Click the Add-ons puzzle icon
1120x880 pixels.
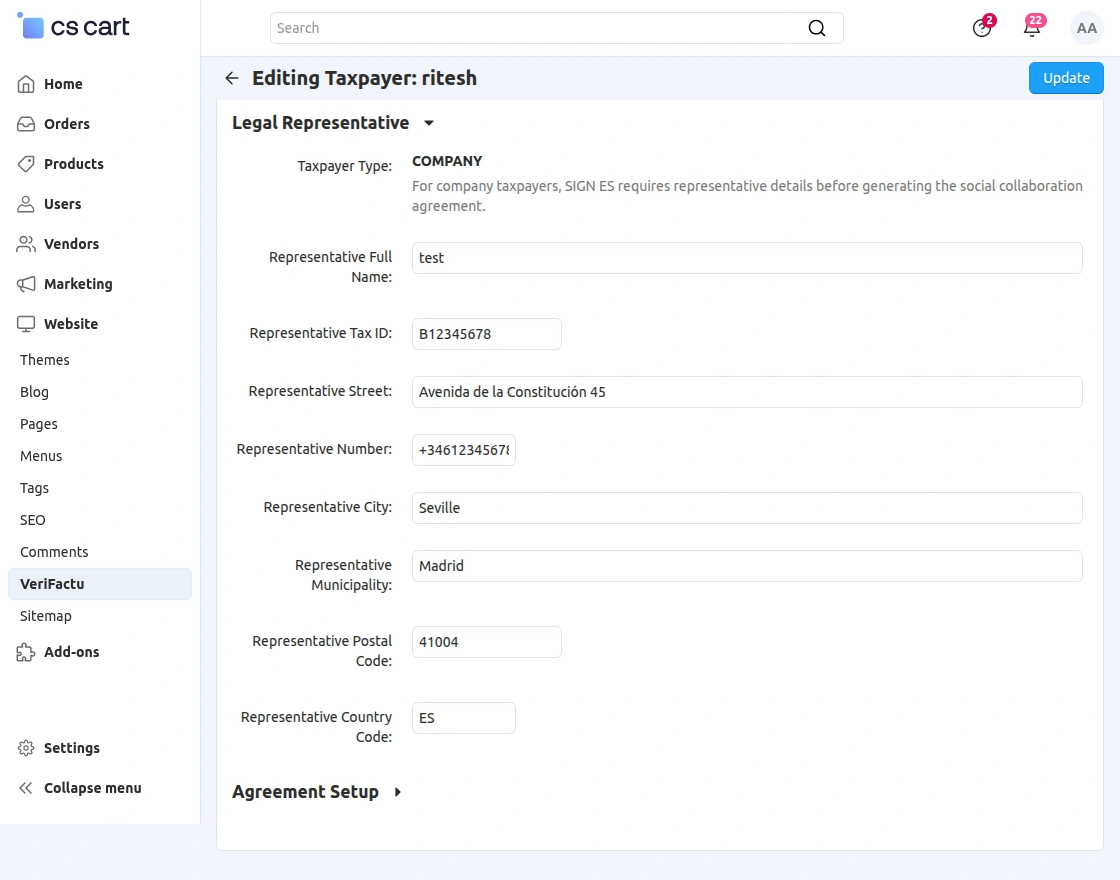26,652
